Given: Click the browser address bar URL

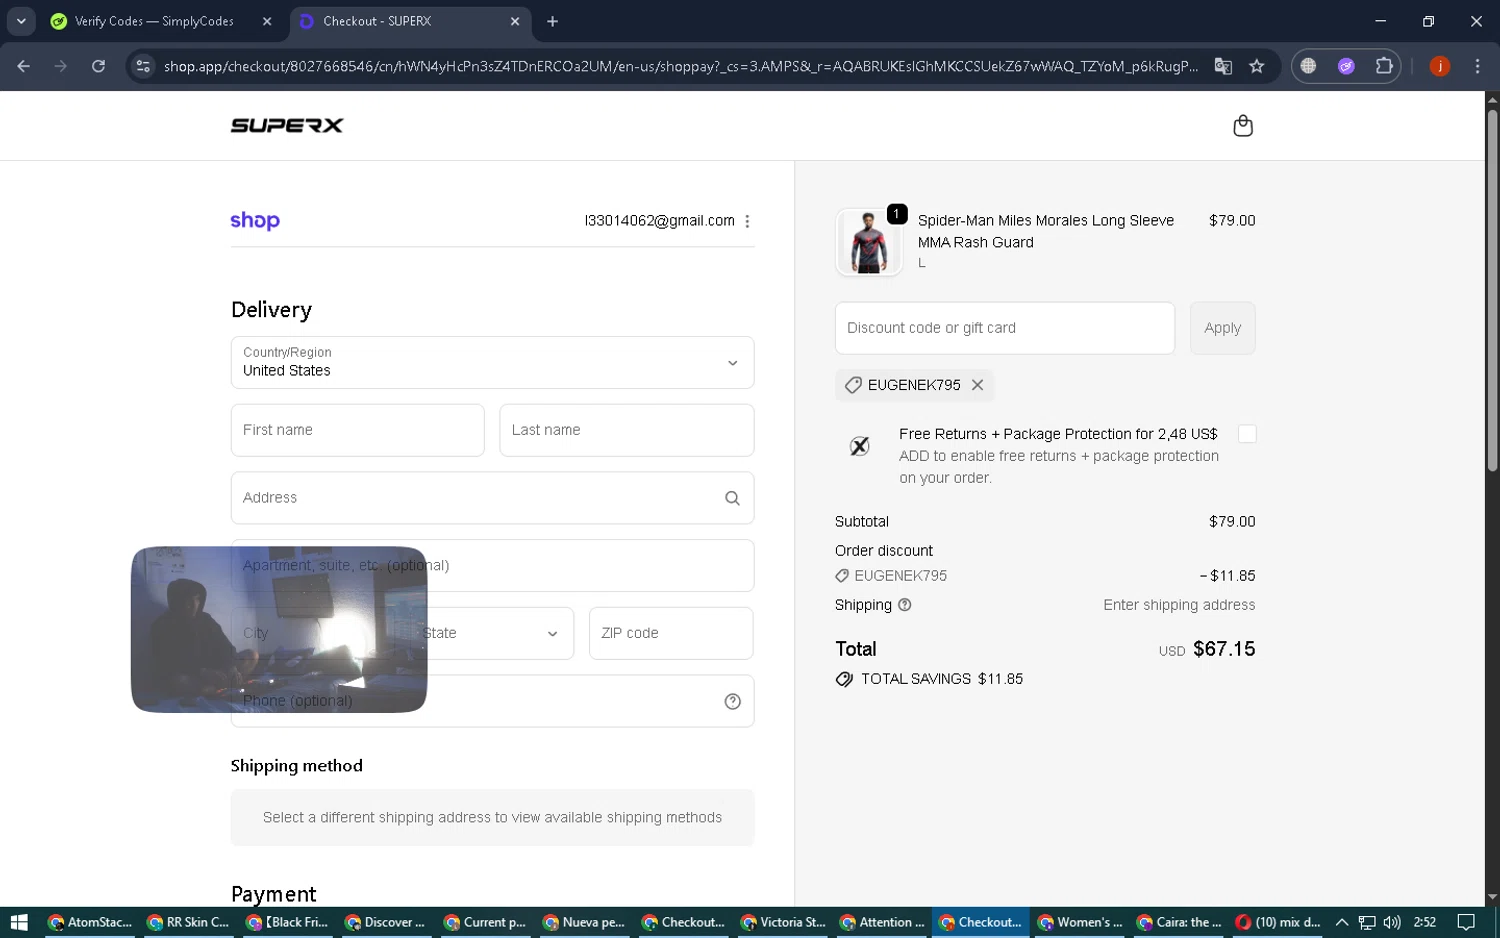Looking at the screenshot, I should [680, 66].
